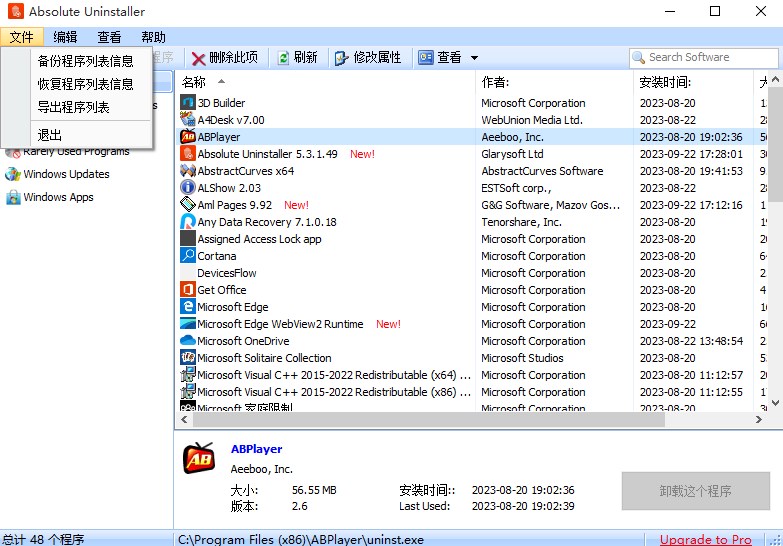
Task: Select export program list menu entry
Action: pos(73,107)
